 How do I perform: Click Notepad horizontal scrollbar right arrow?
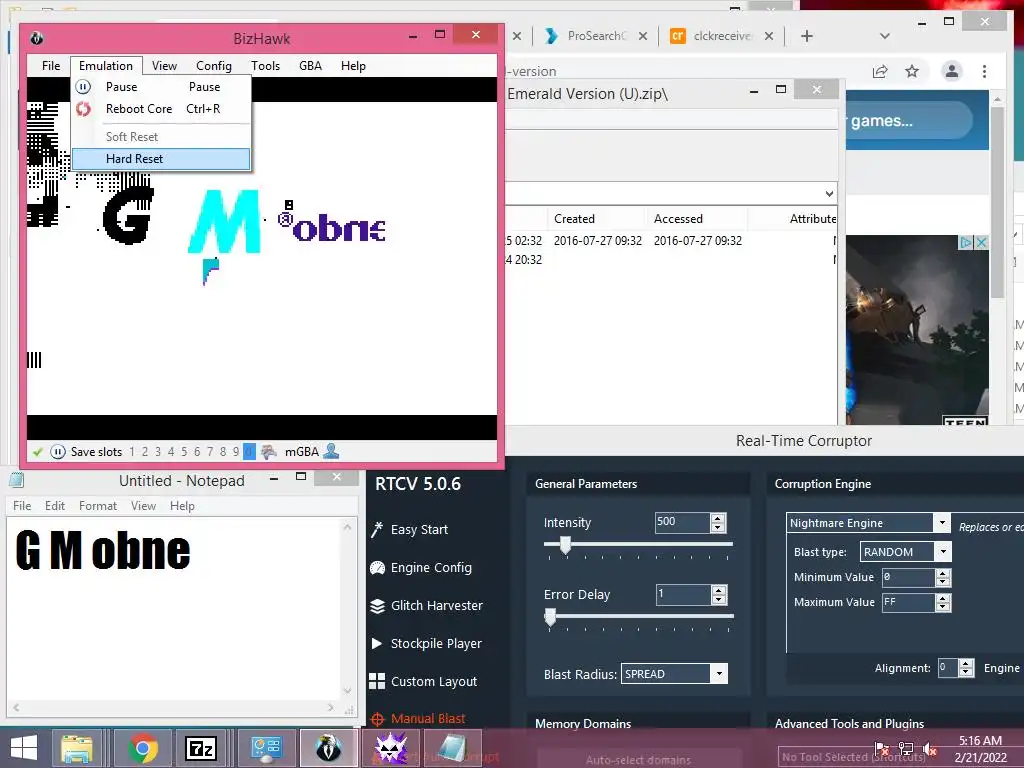coord(330,707)
